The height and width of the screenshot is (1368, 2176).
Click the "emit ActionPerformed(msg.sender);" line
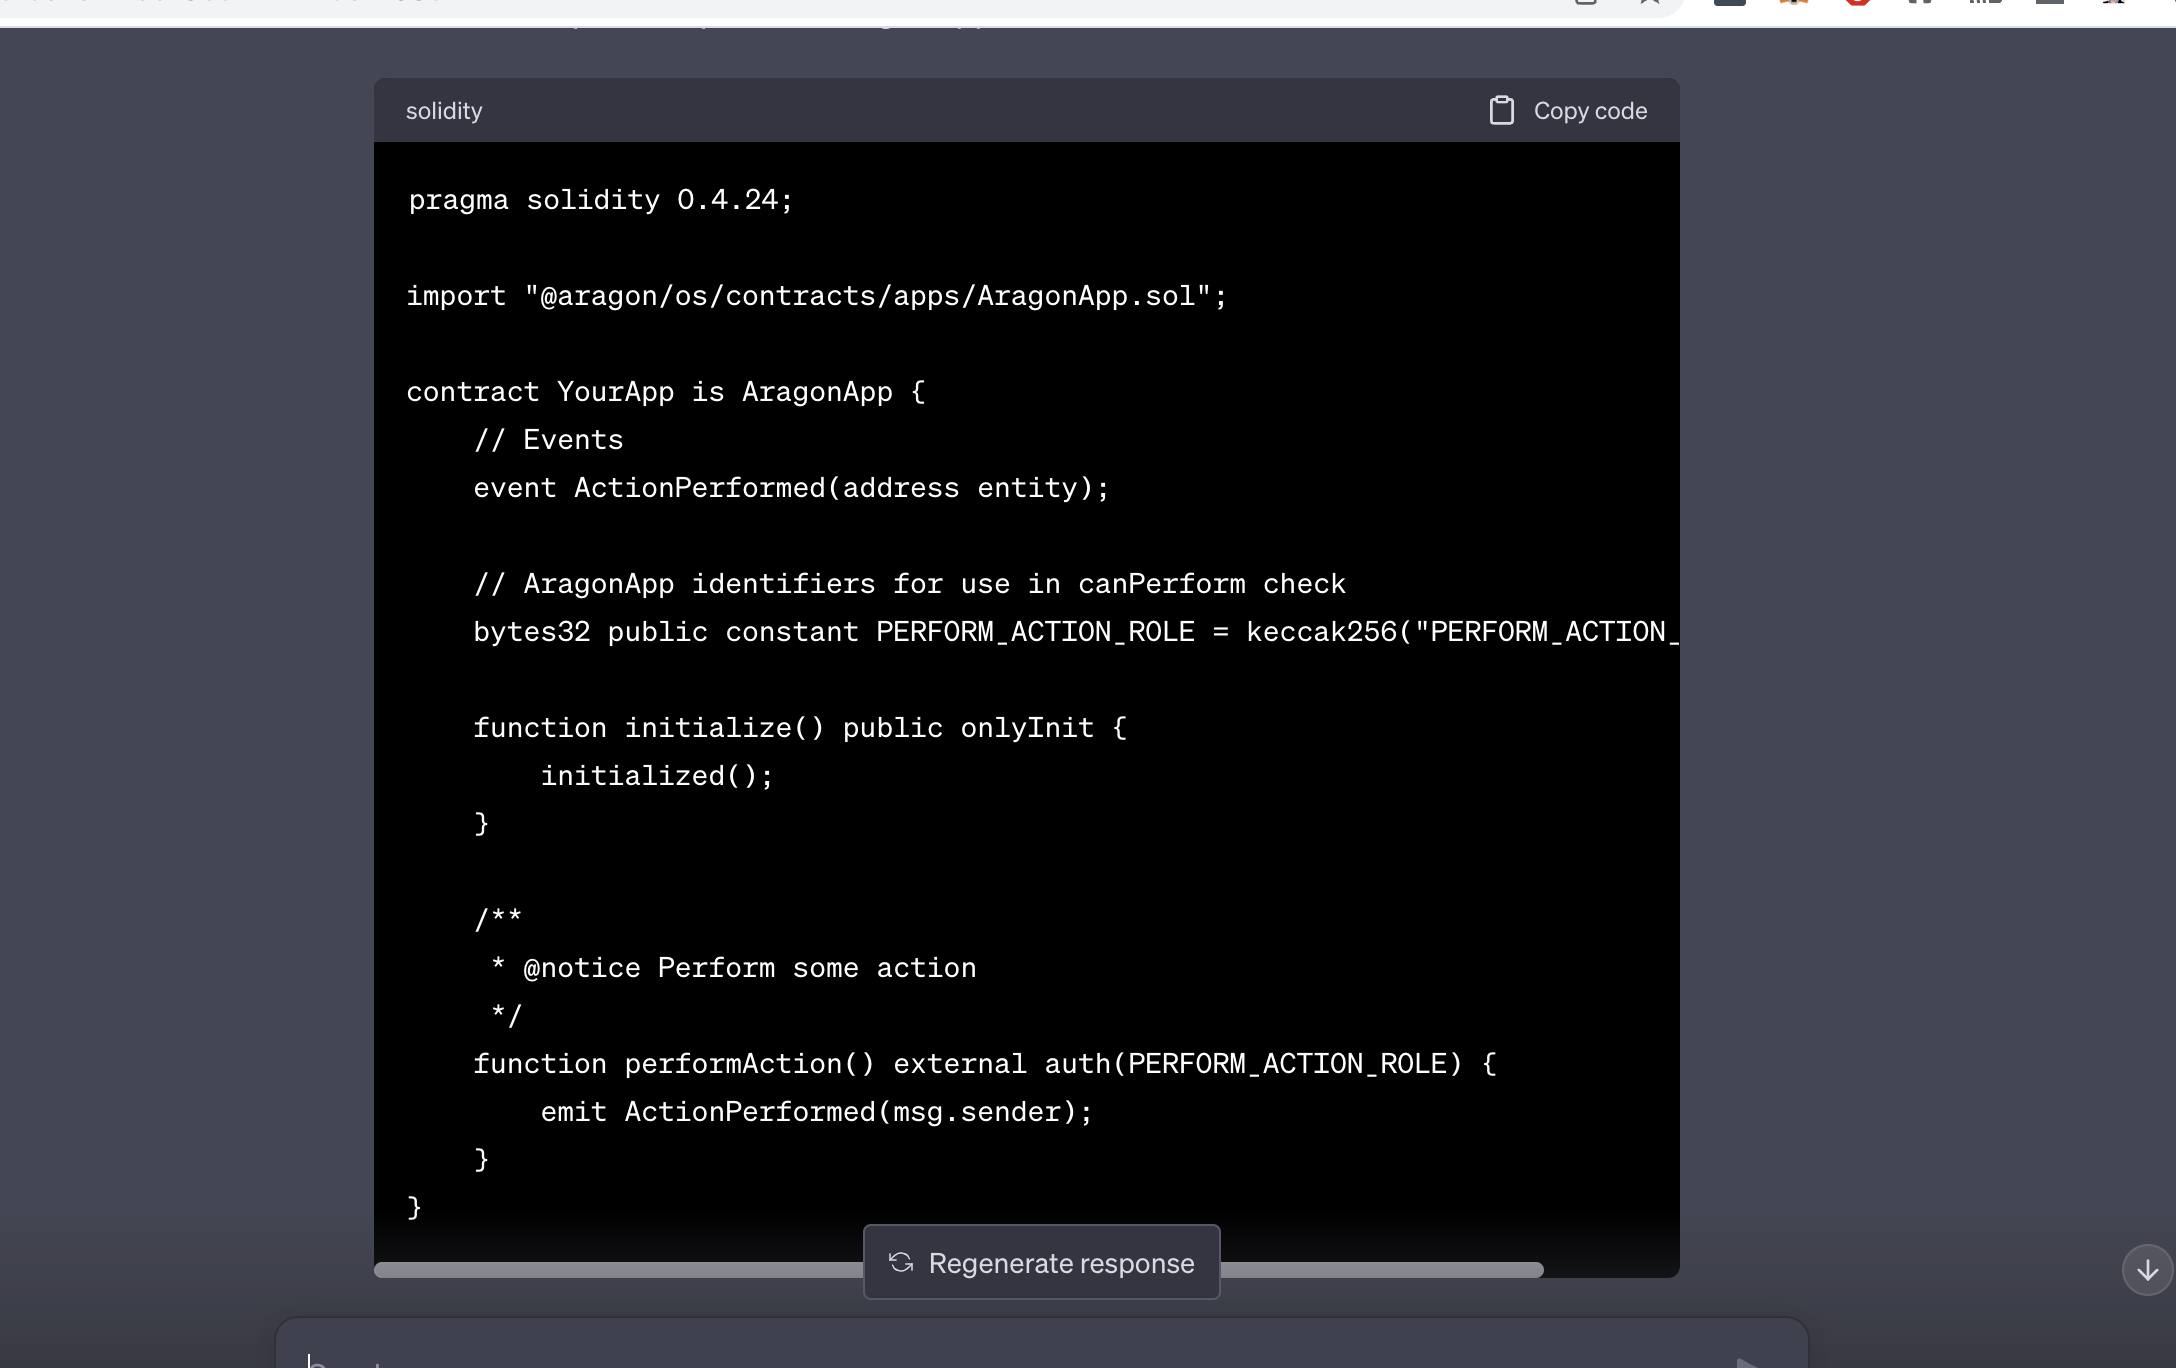(816, 1112)
